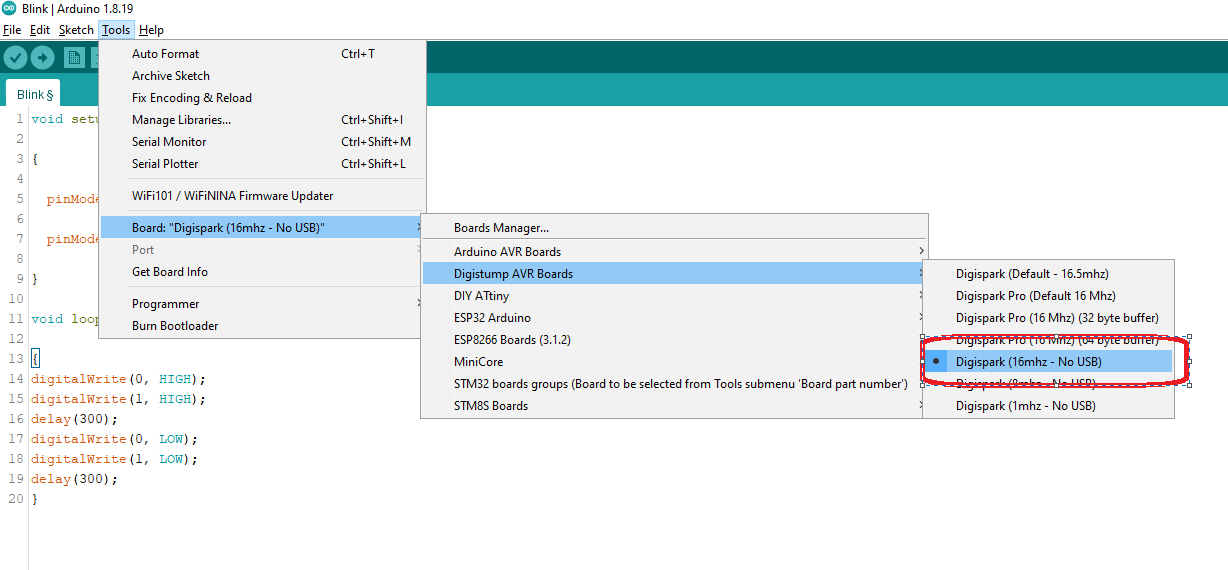Choose Auto Format from Tools menu
Image resolution: width=1228 pixels, height=570 pixels.
click(263, 54)
